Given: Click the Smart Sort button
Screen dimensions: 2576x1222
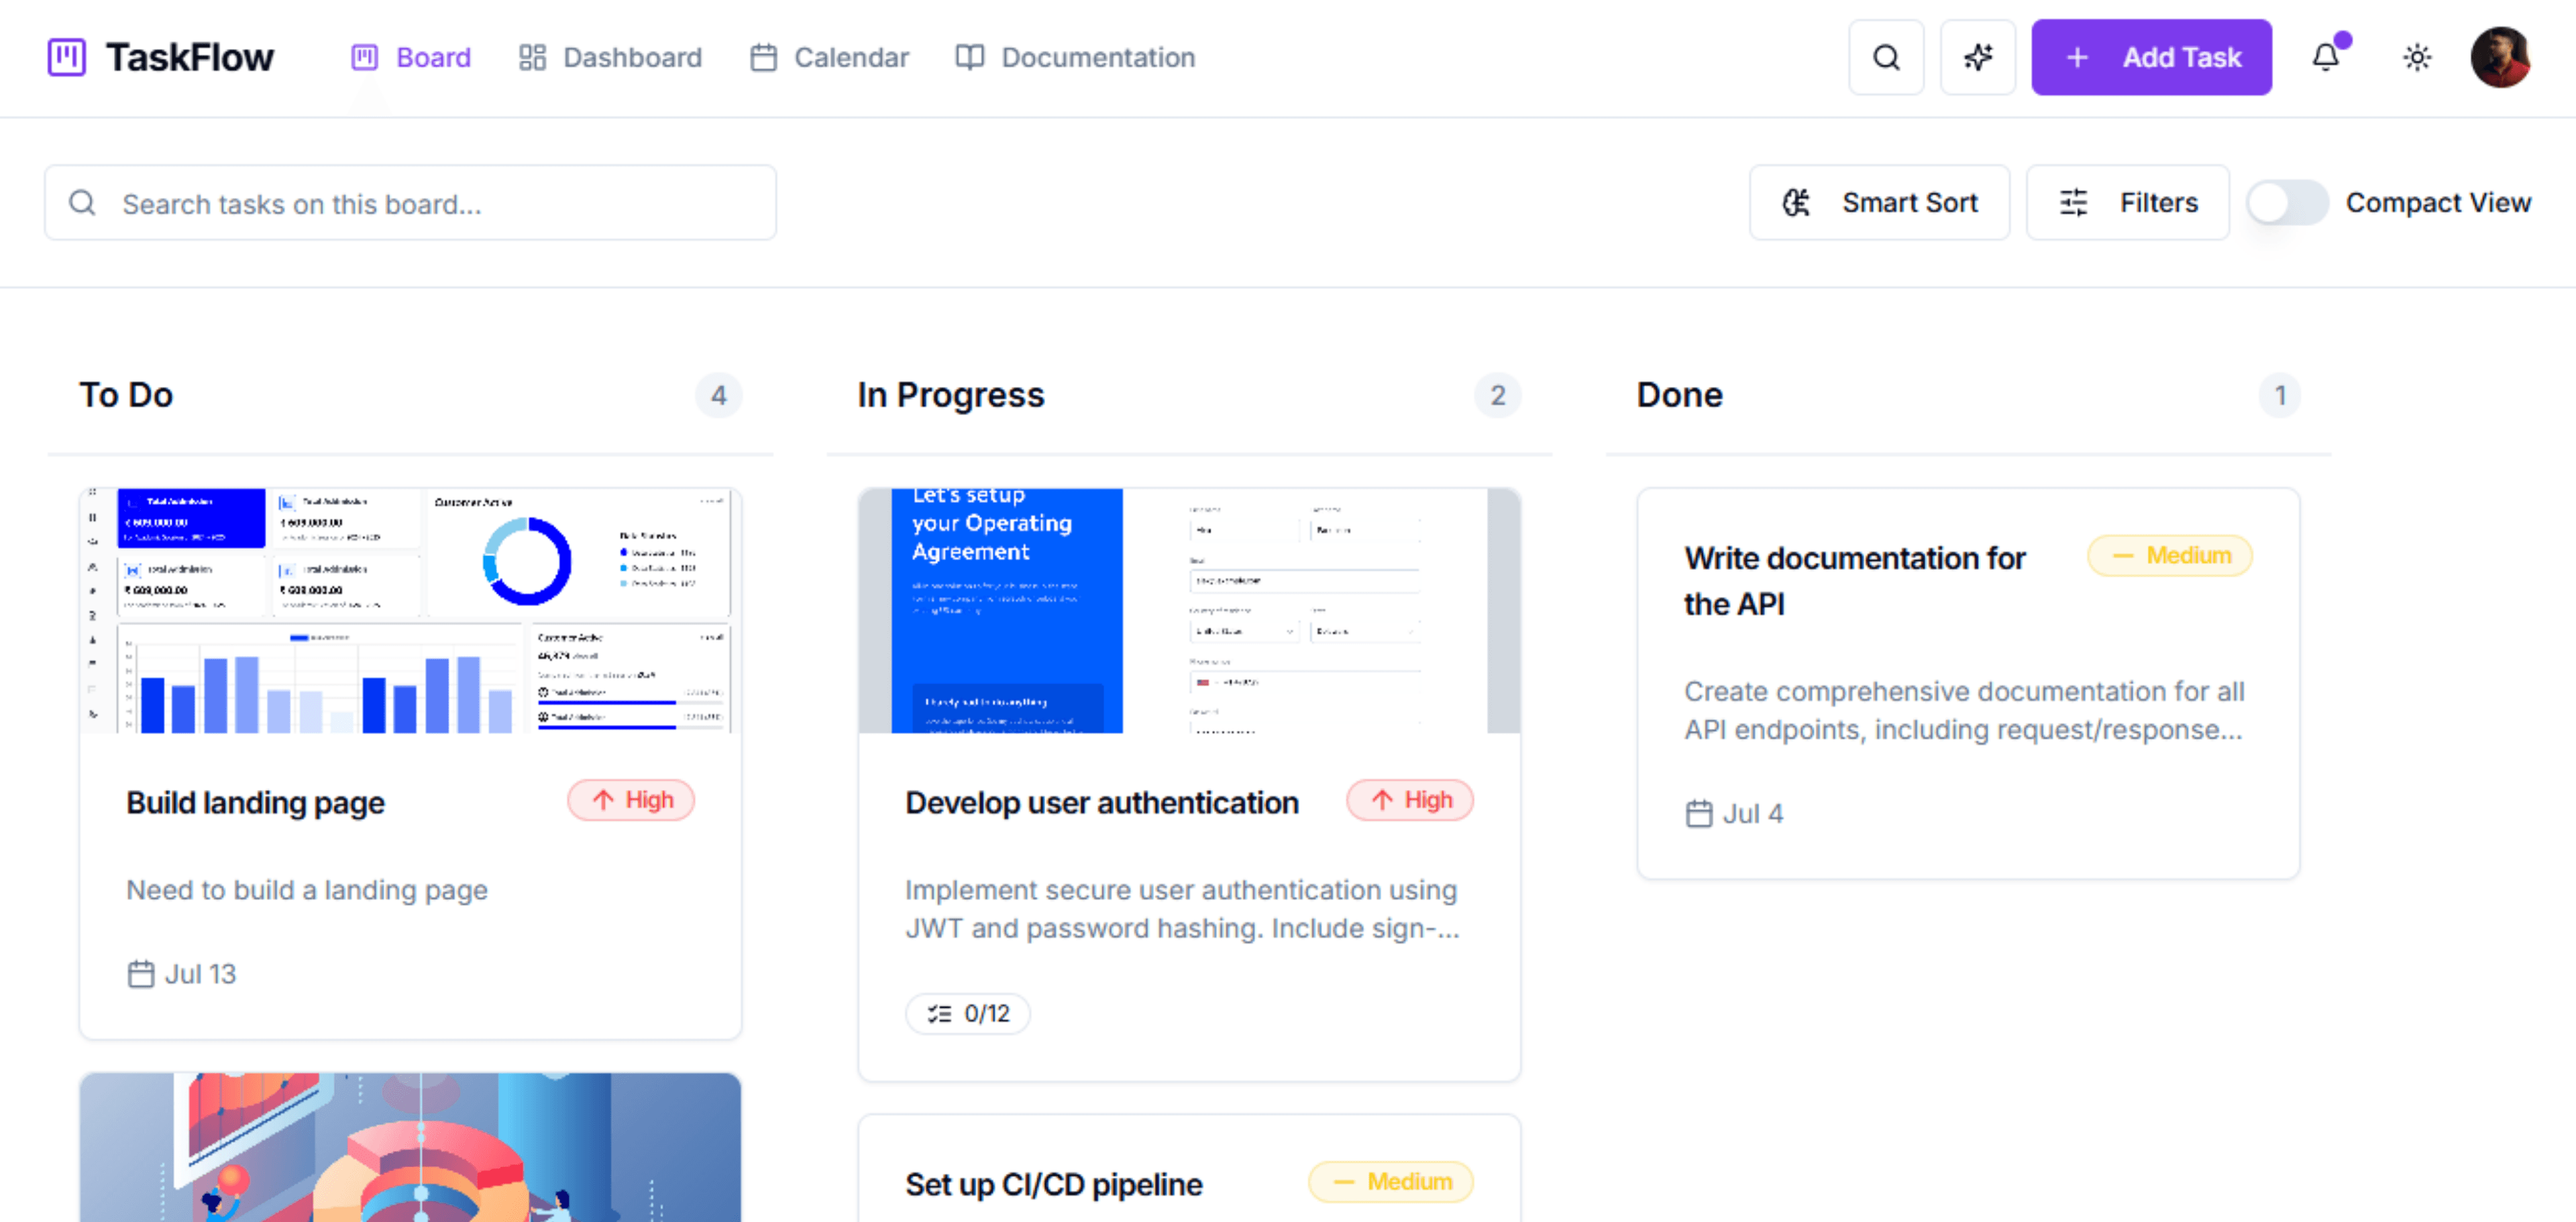Looking at the screenshot, I should [x=1879, y=203].
